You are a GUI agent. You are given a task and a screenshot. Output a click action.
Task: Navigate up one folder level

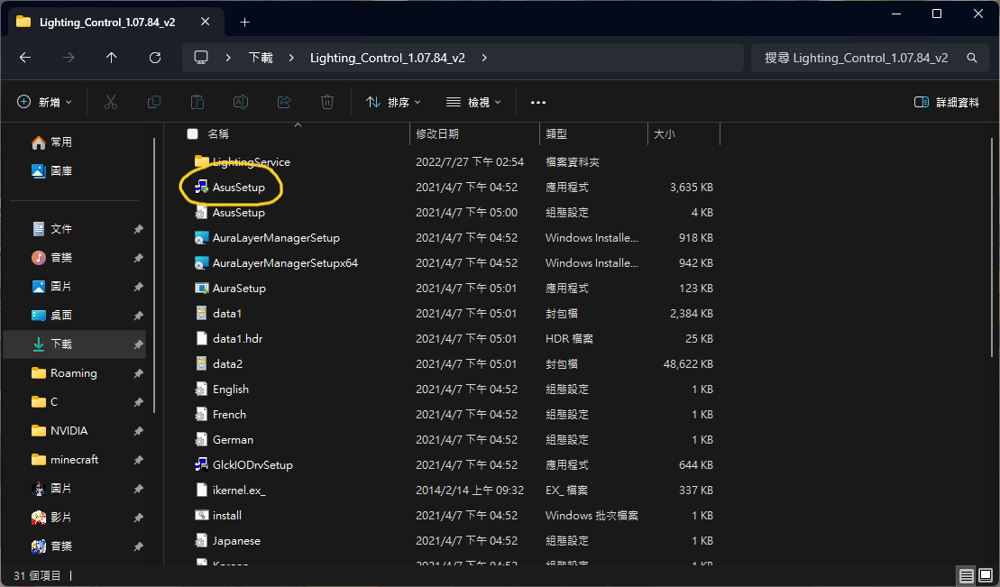click(112, 57)
